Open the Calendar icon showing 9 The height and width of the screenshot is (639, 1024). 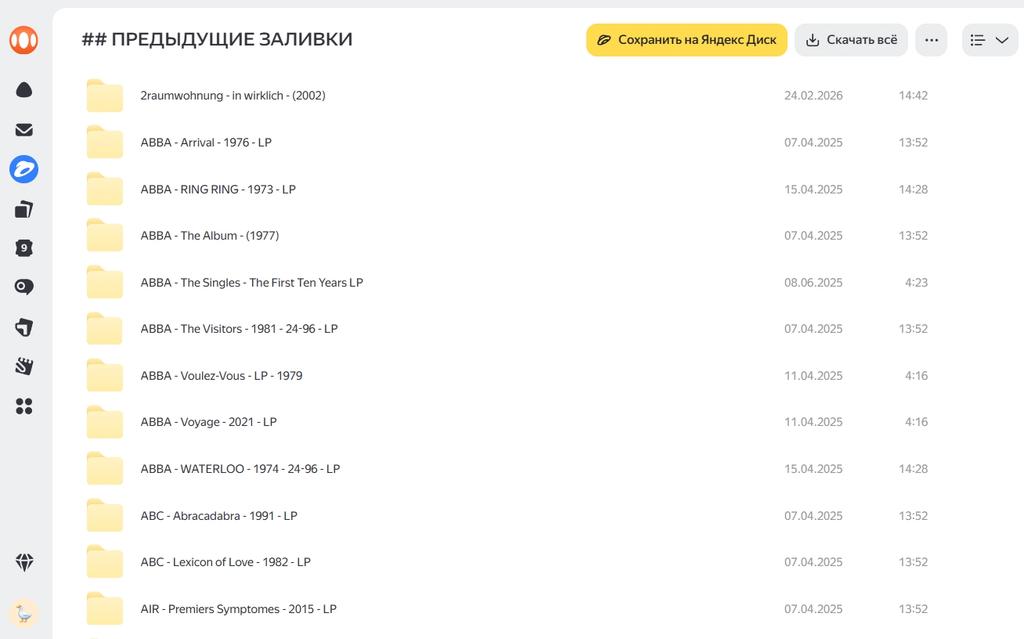(x=24, y=248)
